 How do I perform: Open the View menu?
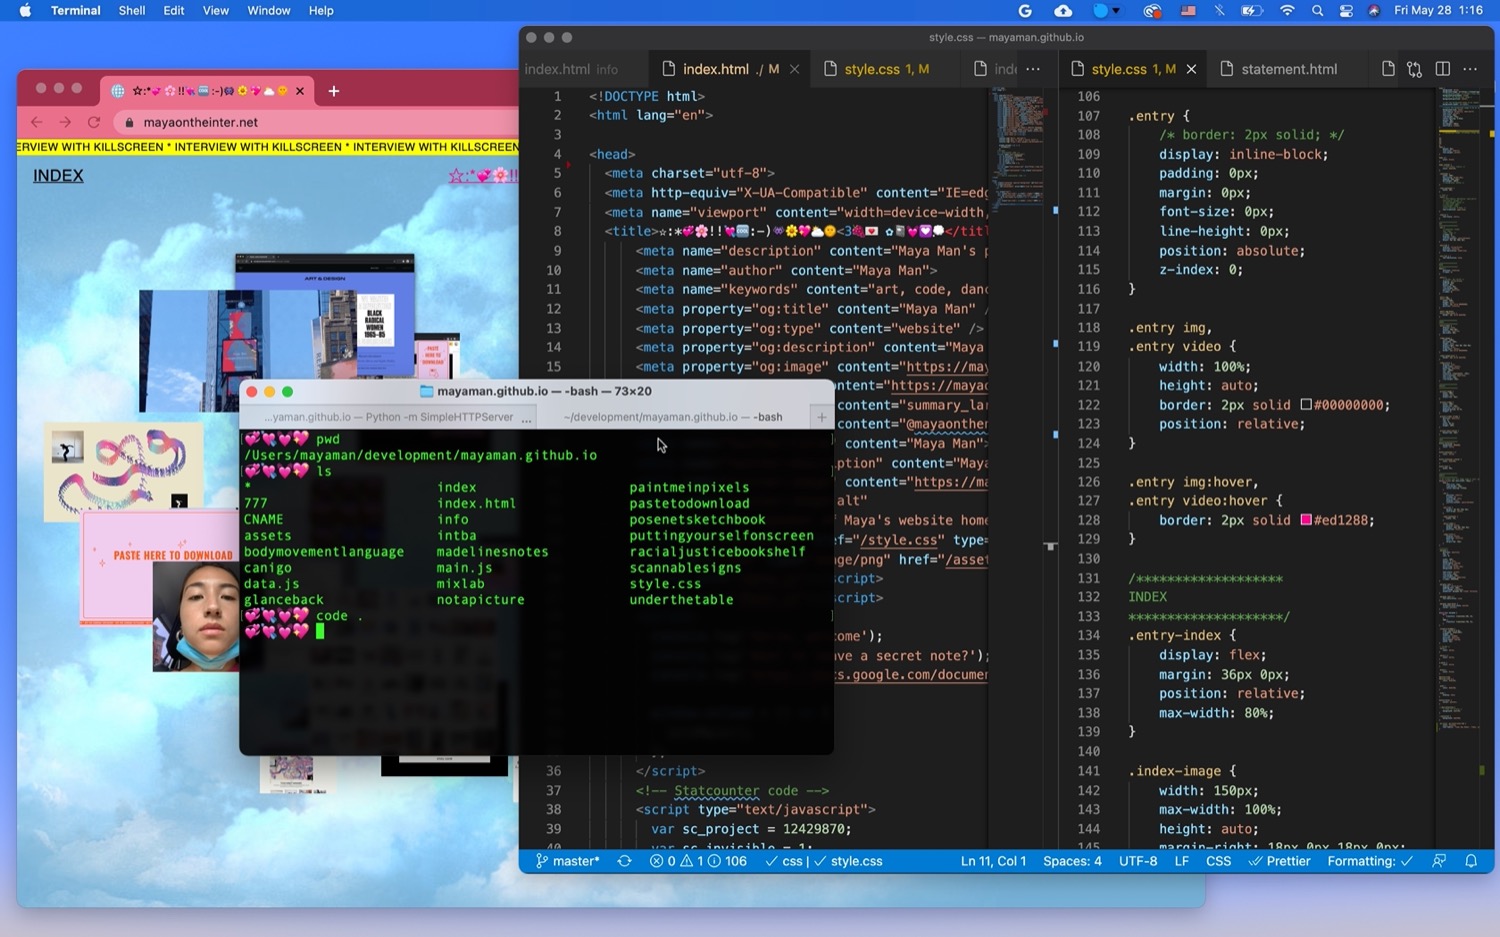(216, 11)
